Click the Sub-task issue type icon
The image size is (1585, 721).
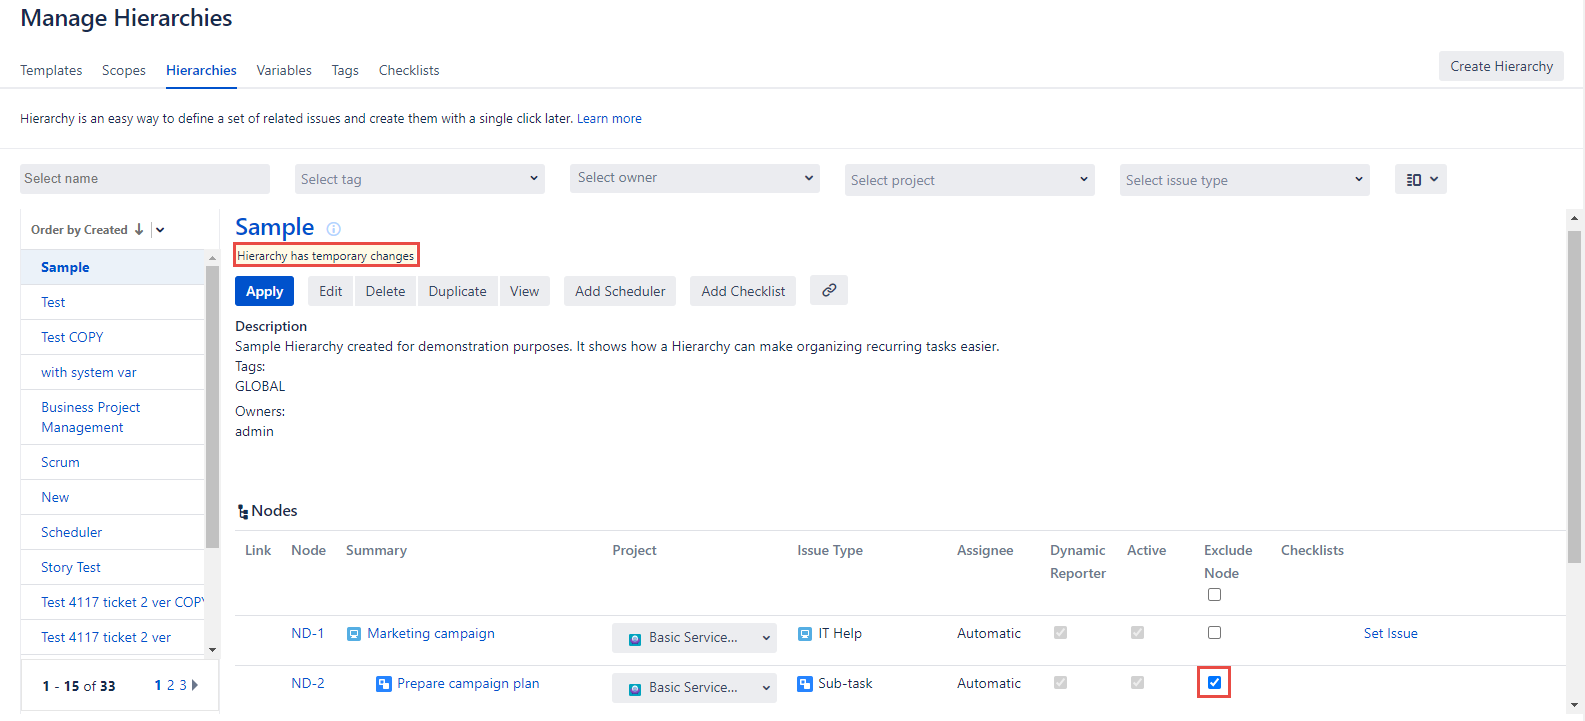805,684
